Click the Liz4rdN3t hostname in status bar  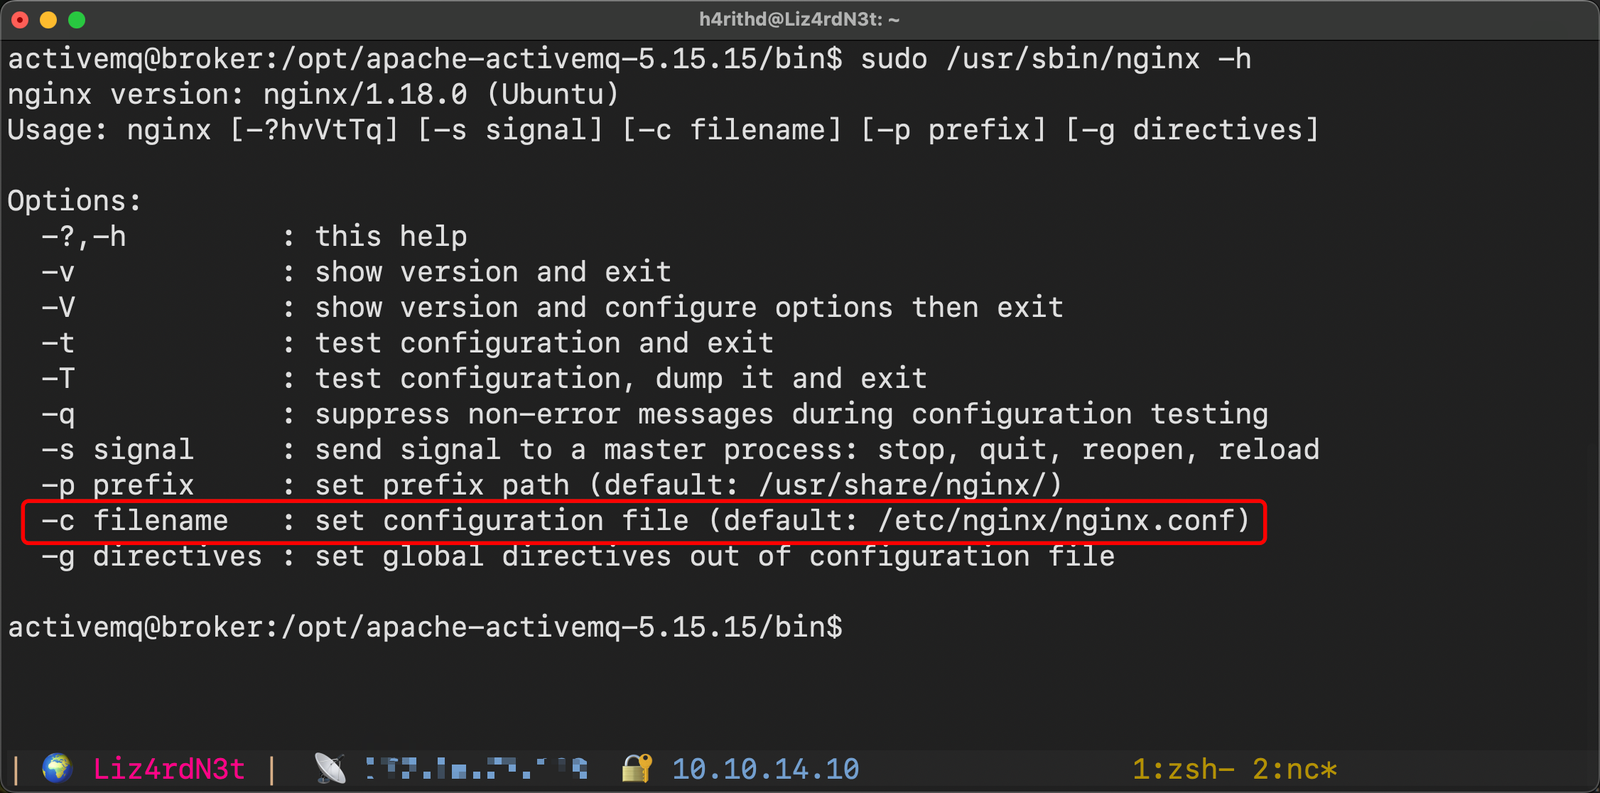point(168,769)
